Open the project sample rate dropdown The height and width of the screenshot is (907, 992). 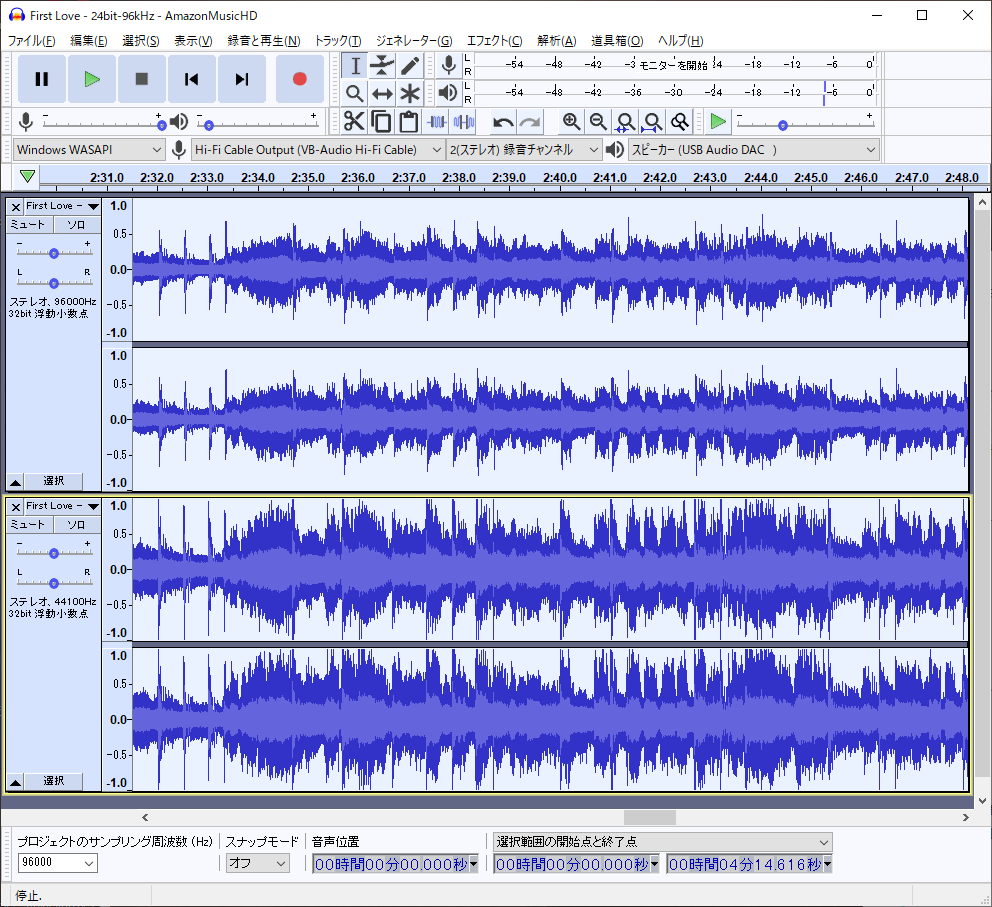(x=89, y=863)
